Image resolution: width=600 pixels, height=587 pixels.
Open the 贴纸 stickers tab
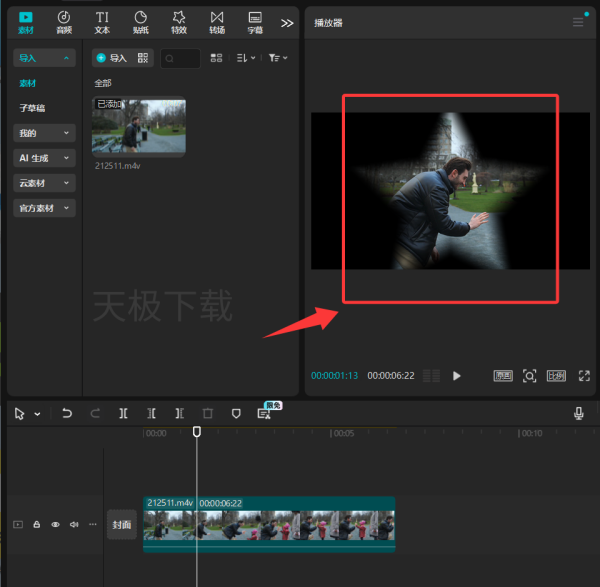pos(140,23)
